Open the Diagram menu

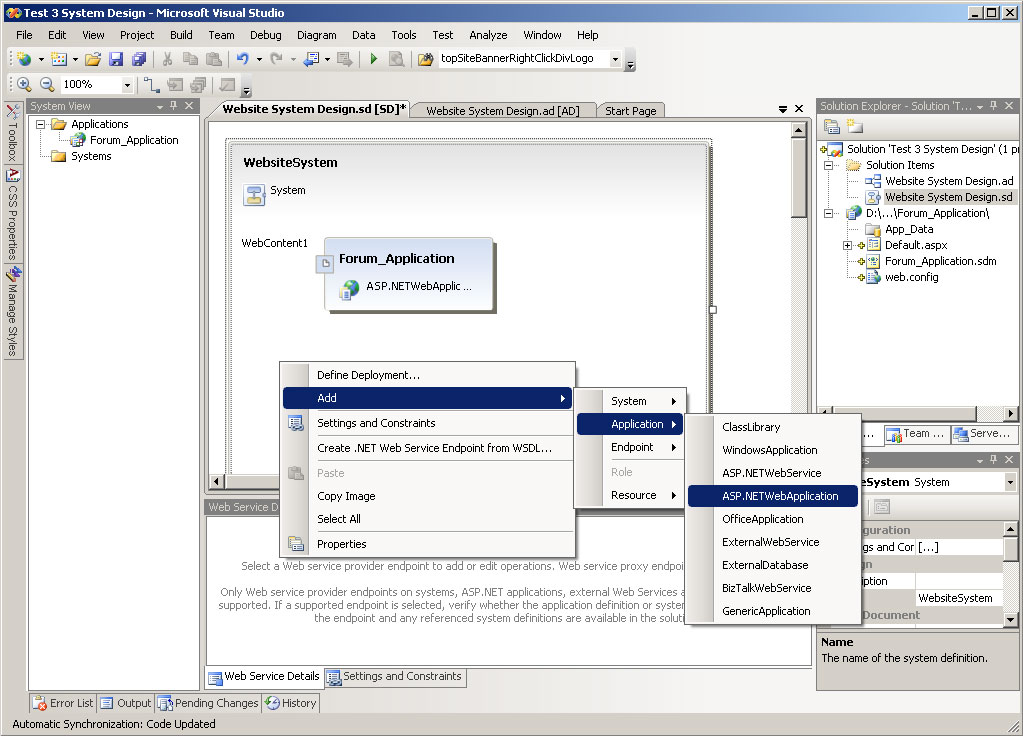pos(316,35)
